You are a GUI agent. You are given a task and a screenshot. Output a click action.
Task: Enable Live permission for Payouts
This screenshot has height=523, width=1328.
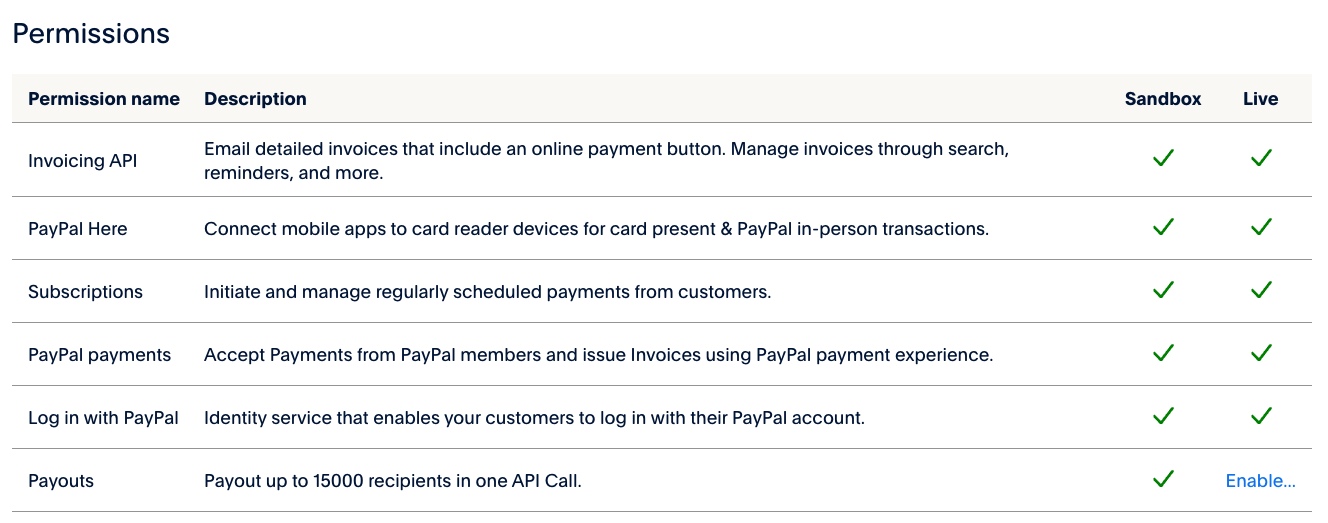point(1260,481)
